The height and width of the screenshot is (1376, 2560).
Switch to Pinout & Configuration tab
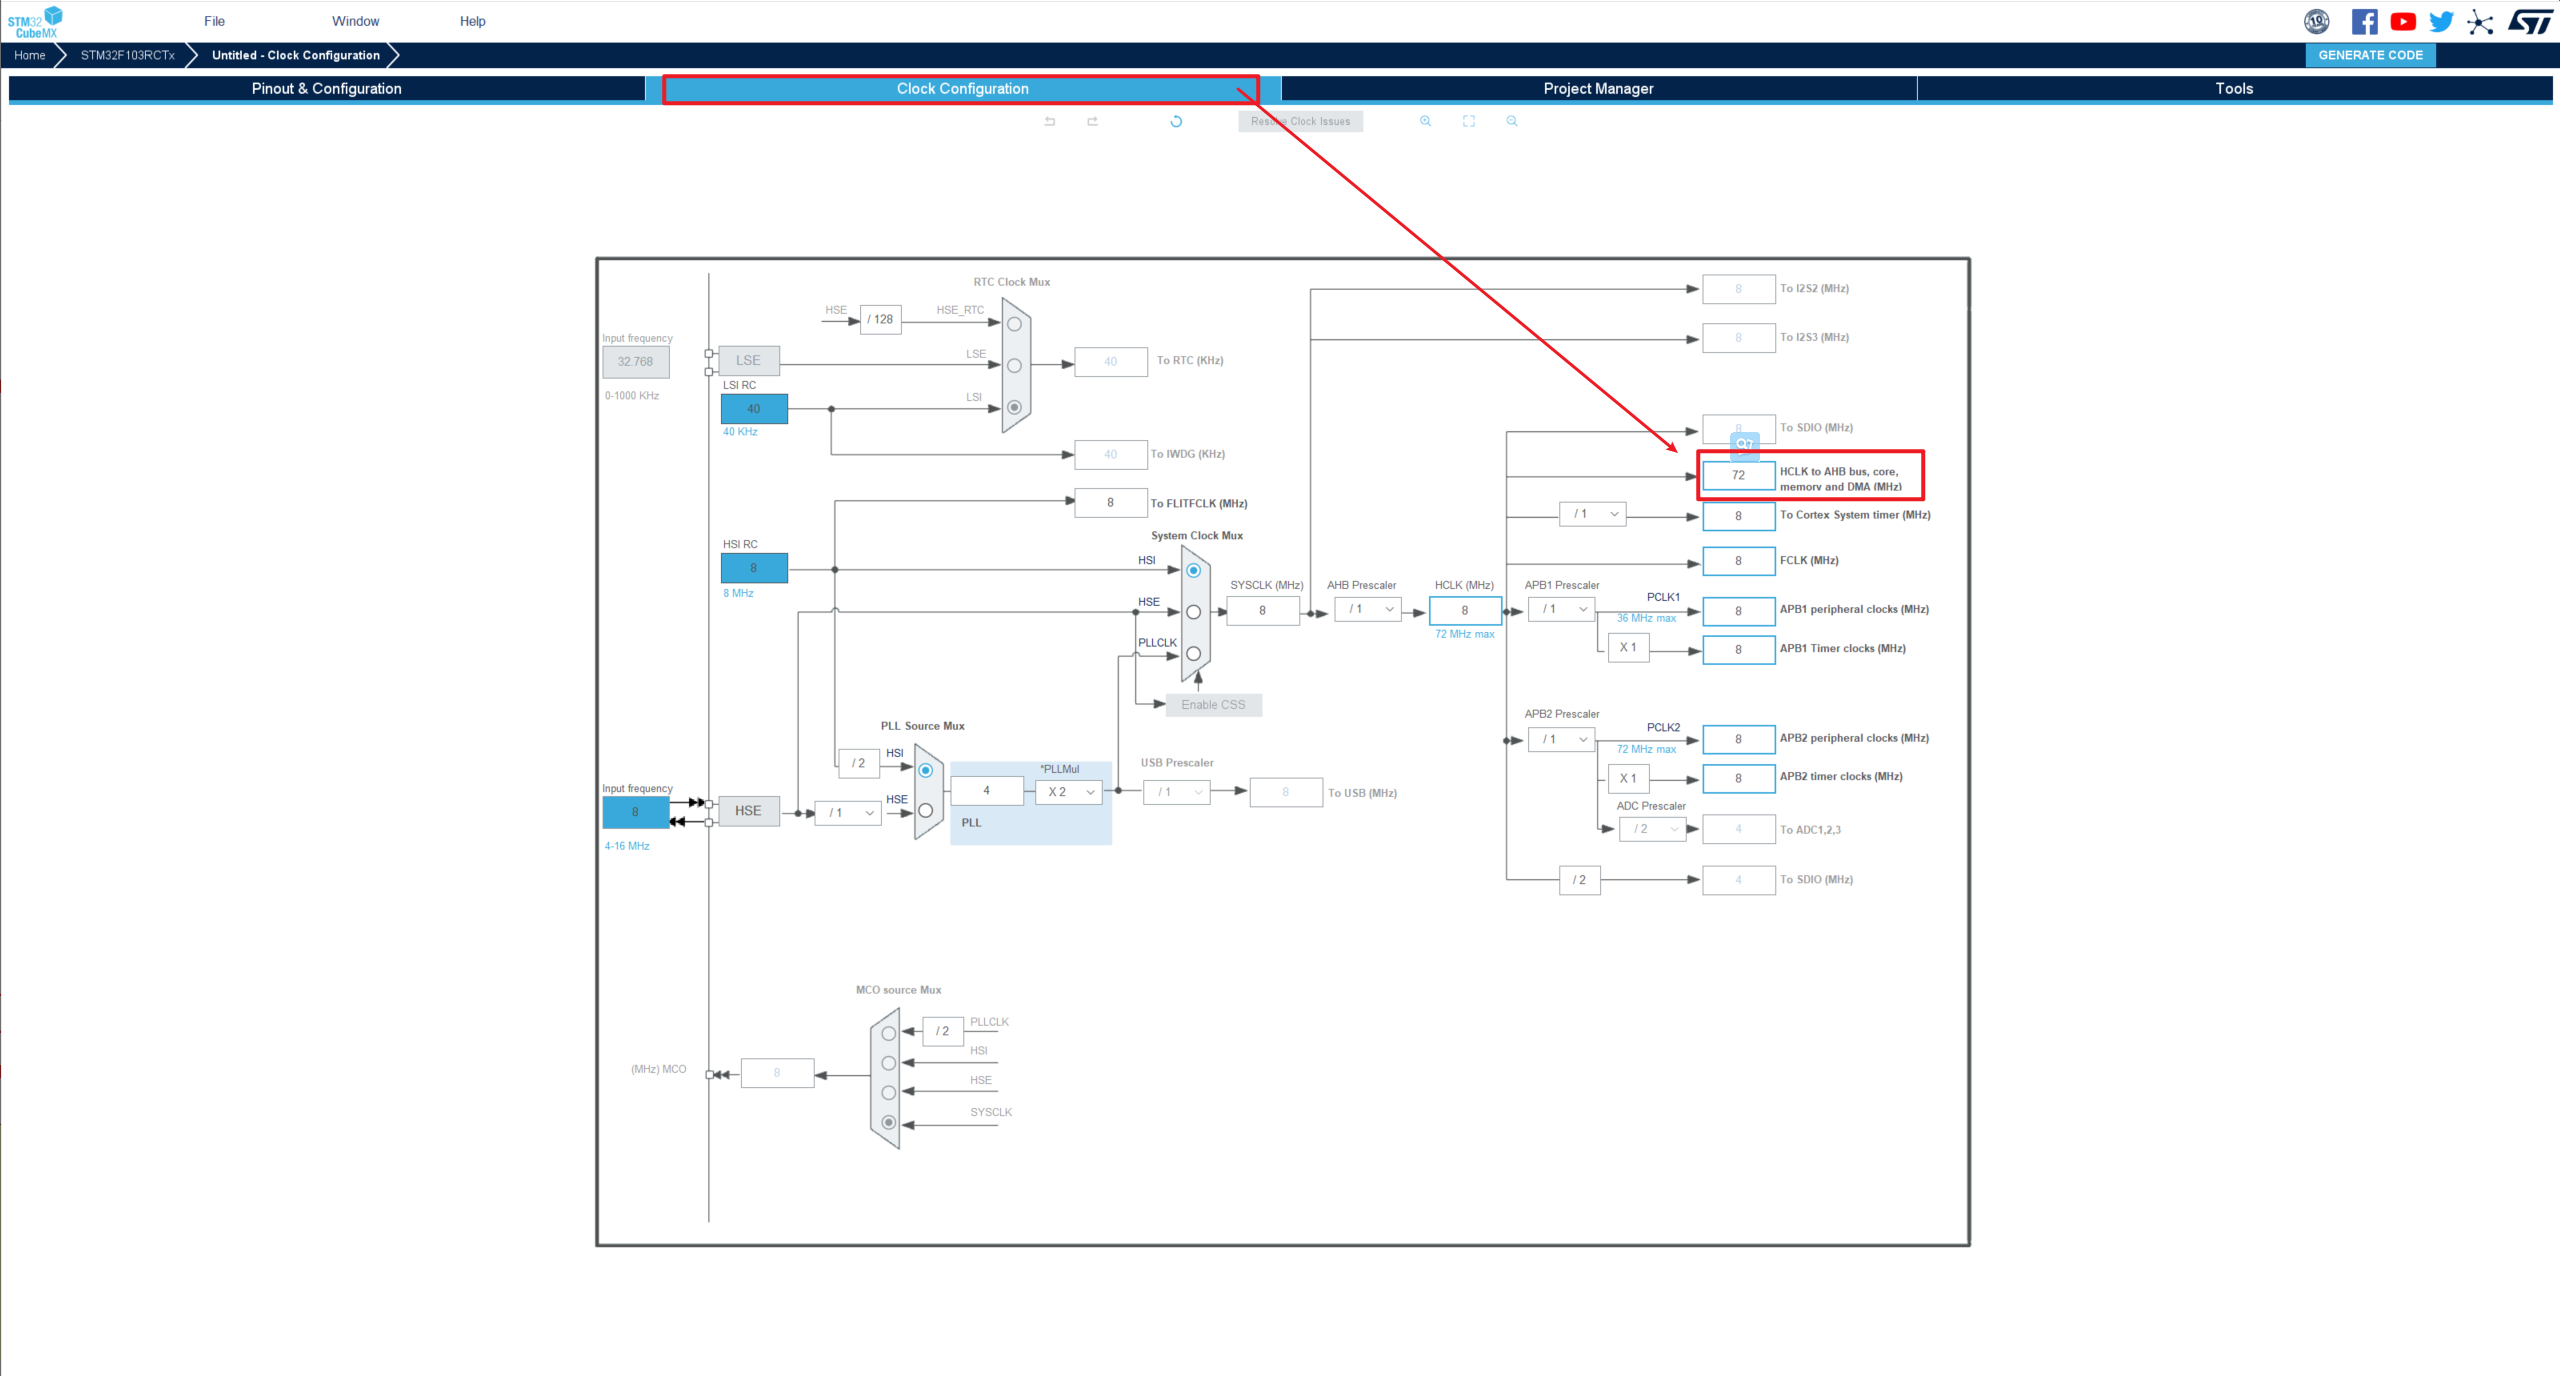click(x=326, y=89)
